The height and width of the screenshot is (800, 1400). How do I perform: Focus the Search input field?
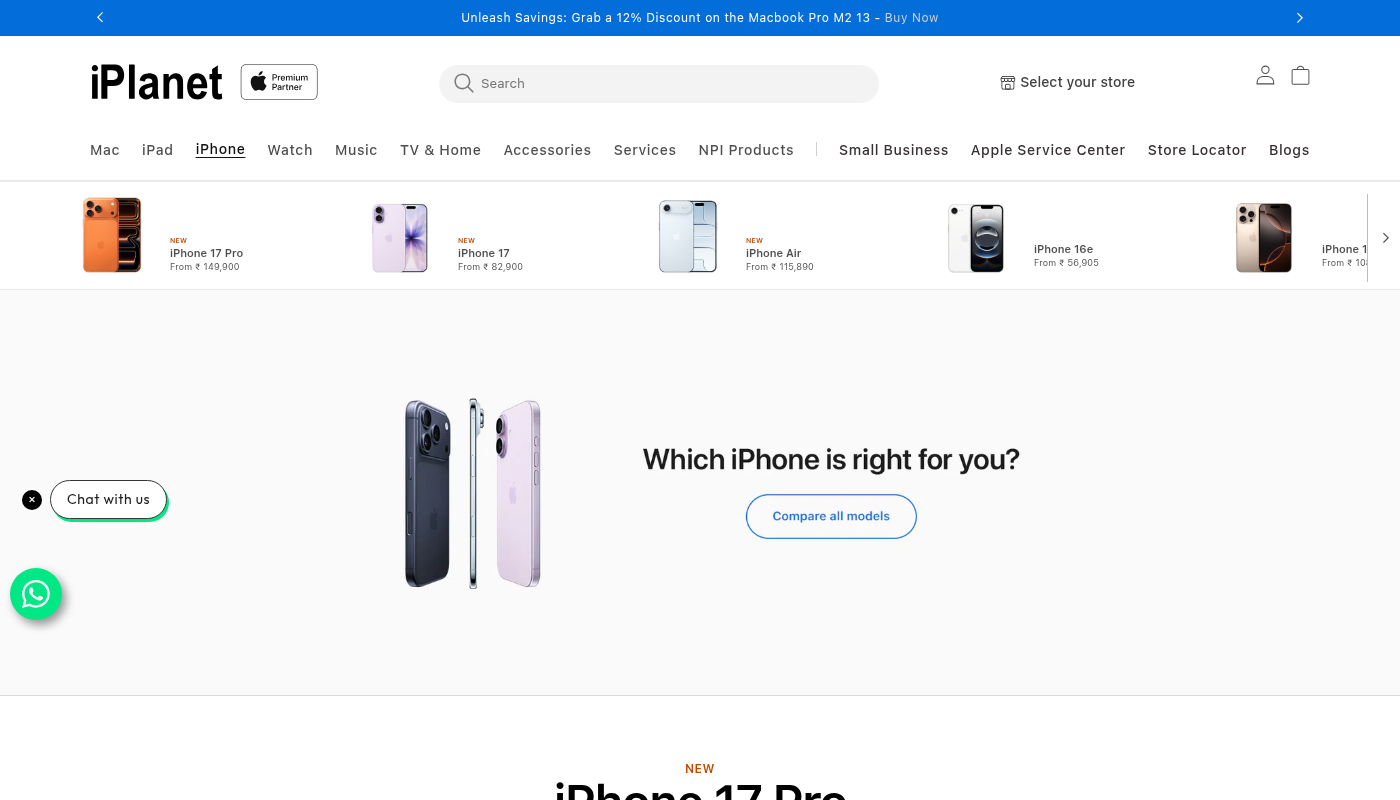click(x=672, y=83)
